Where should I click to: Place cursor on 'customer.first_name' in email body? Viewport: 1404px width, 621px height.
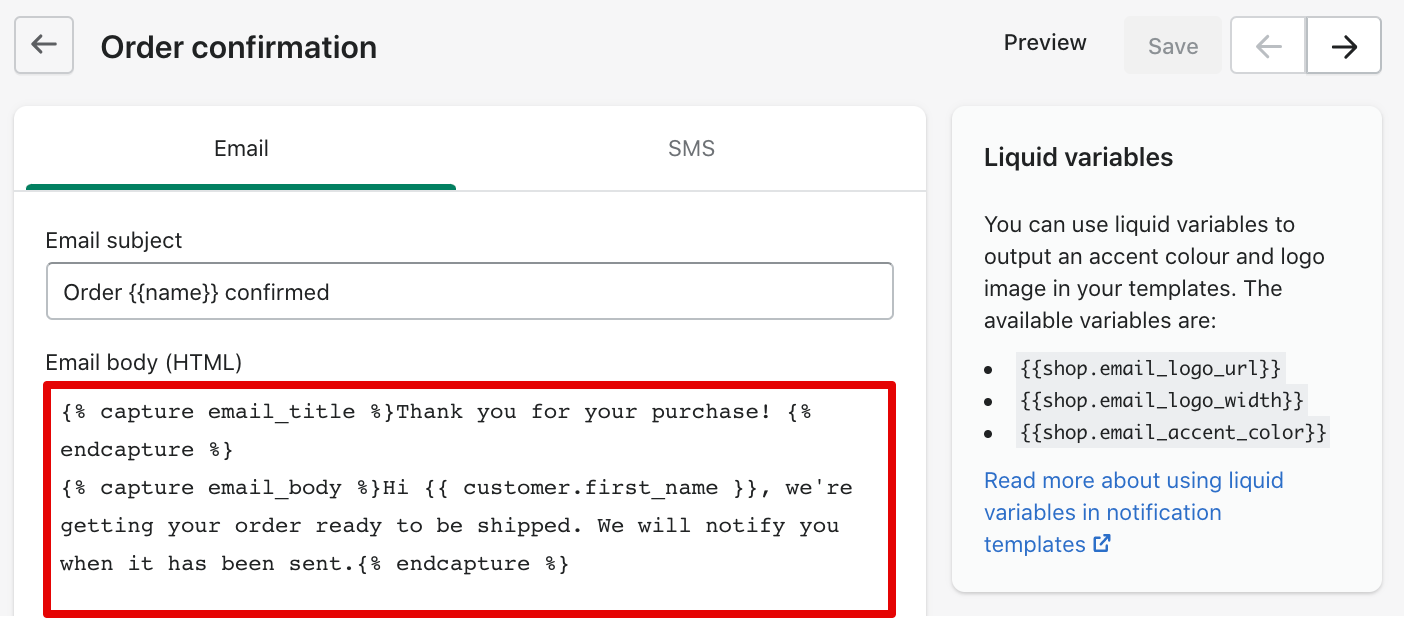point(591,488)
